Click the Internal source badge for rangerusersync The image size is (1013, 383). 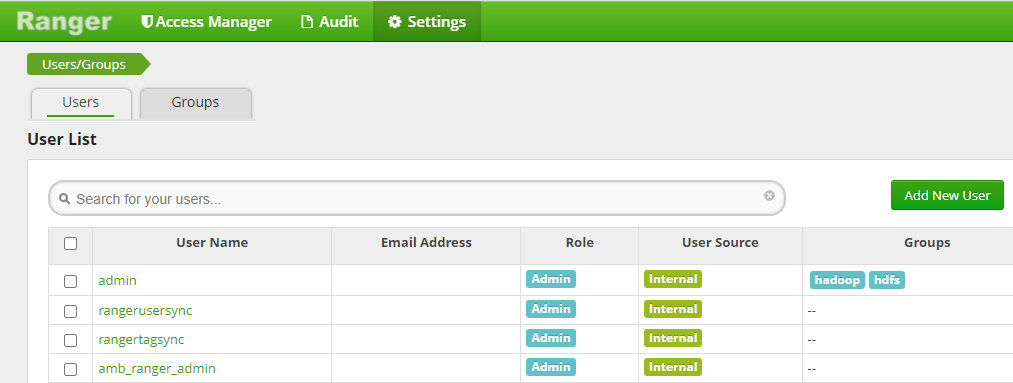tap(673, 309)
